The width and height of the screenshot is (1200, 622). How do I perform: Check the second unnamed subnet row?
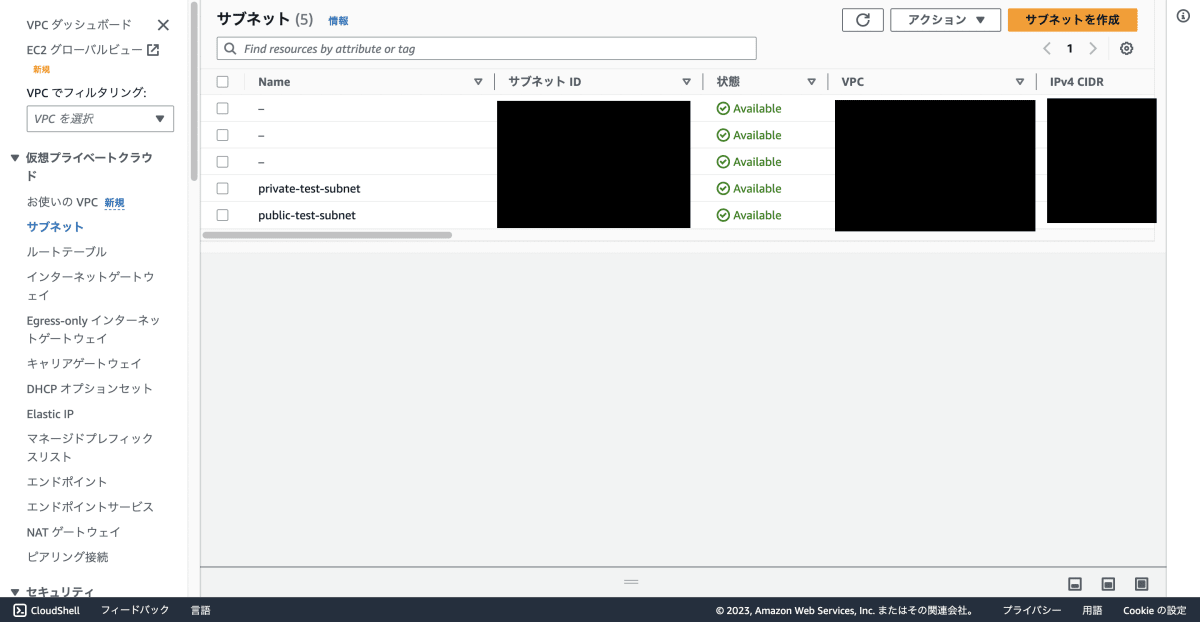(x=222, y=135)
